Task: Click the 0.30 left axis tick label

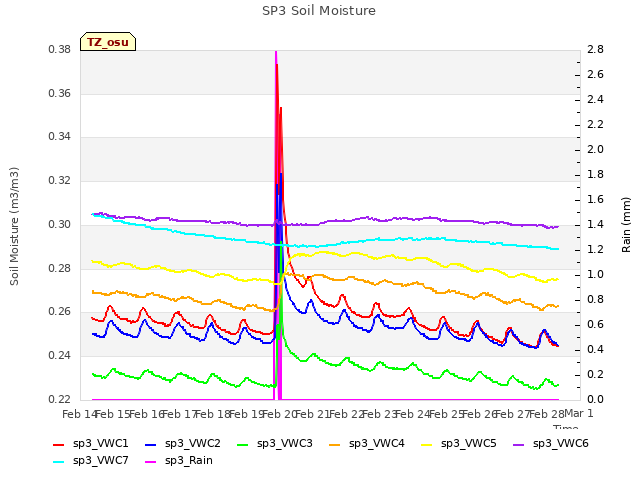Action: (60, 224)
